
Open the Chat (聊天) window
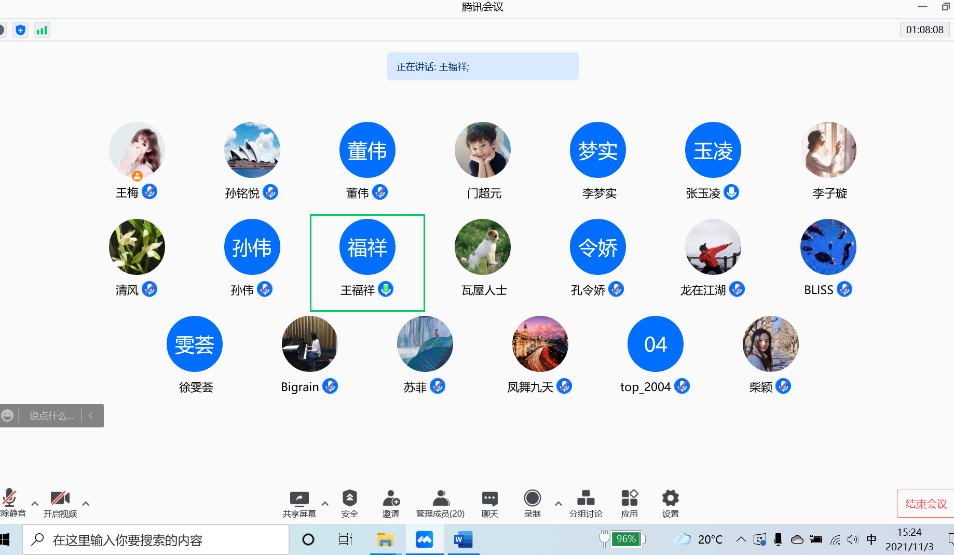pyautogui.click(x=489, y=499)
